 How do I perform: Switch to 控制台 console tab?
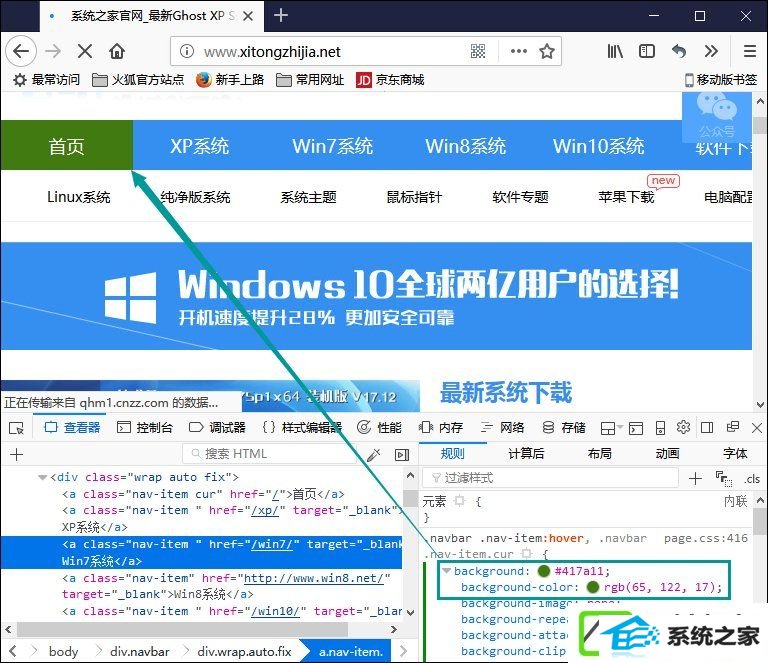click(x=145, y=427)
